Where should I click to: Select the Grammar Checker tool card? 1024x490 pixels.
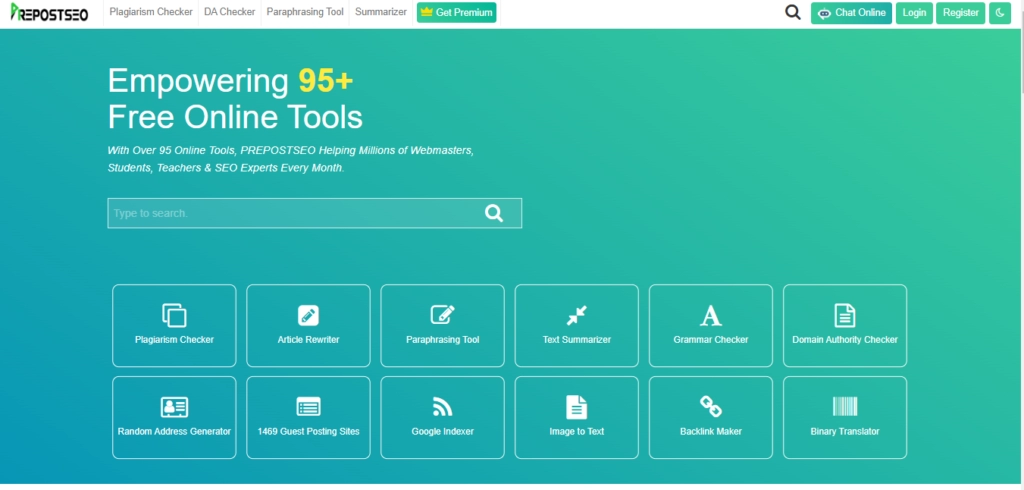pos(710,326)
